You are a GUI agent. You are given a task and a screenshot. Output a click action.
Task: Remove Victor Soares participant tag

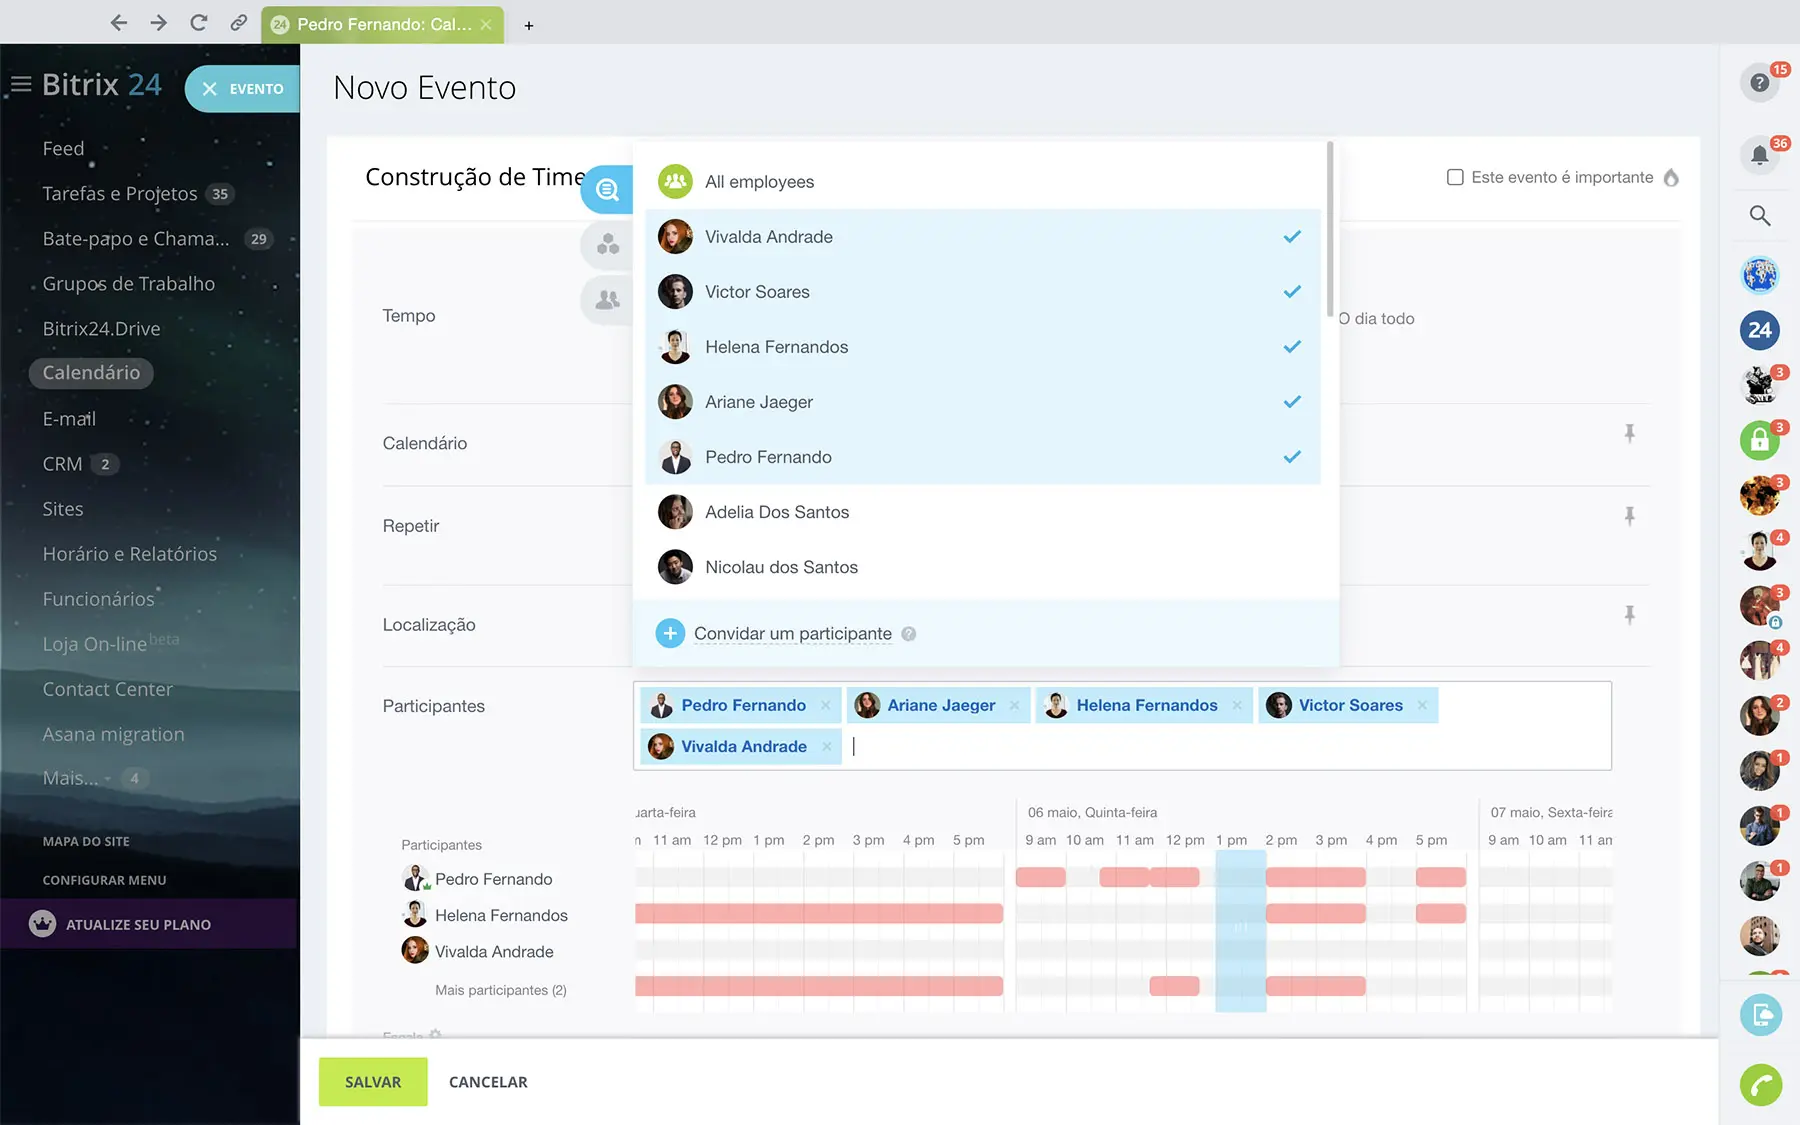(1422, 706)
